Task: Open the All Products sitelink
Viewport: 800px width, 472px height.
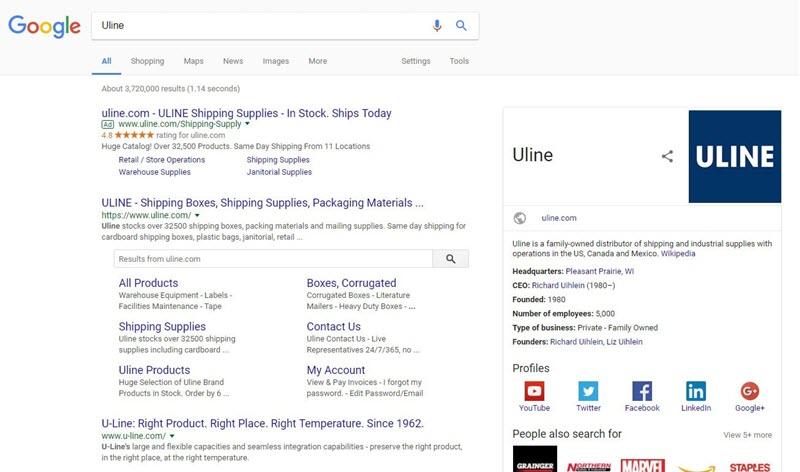Action: 148,283
